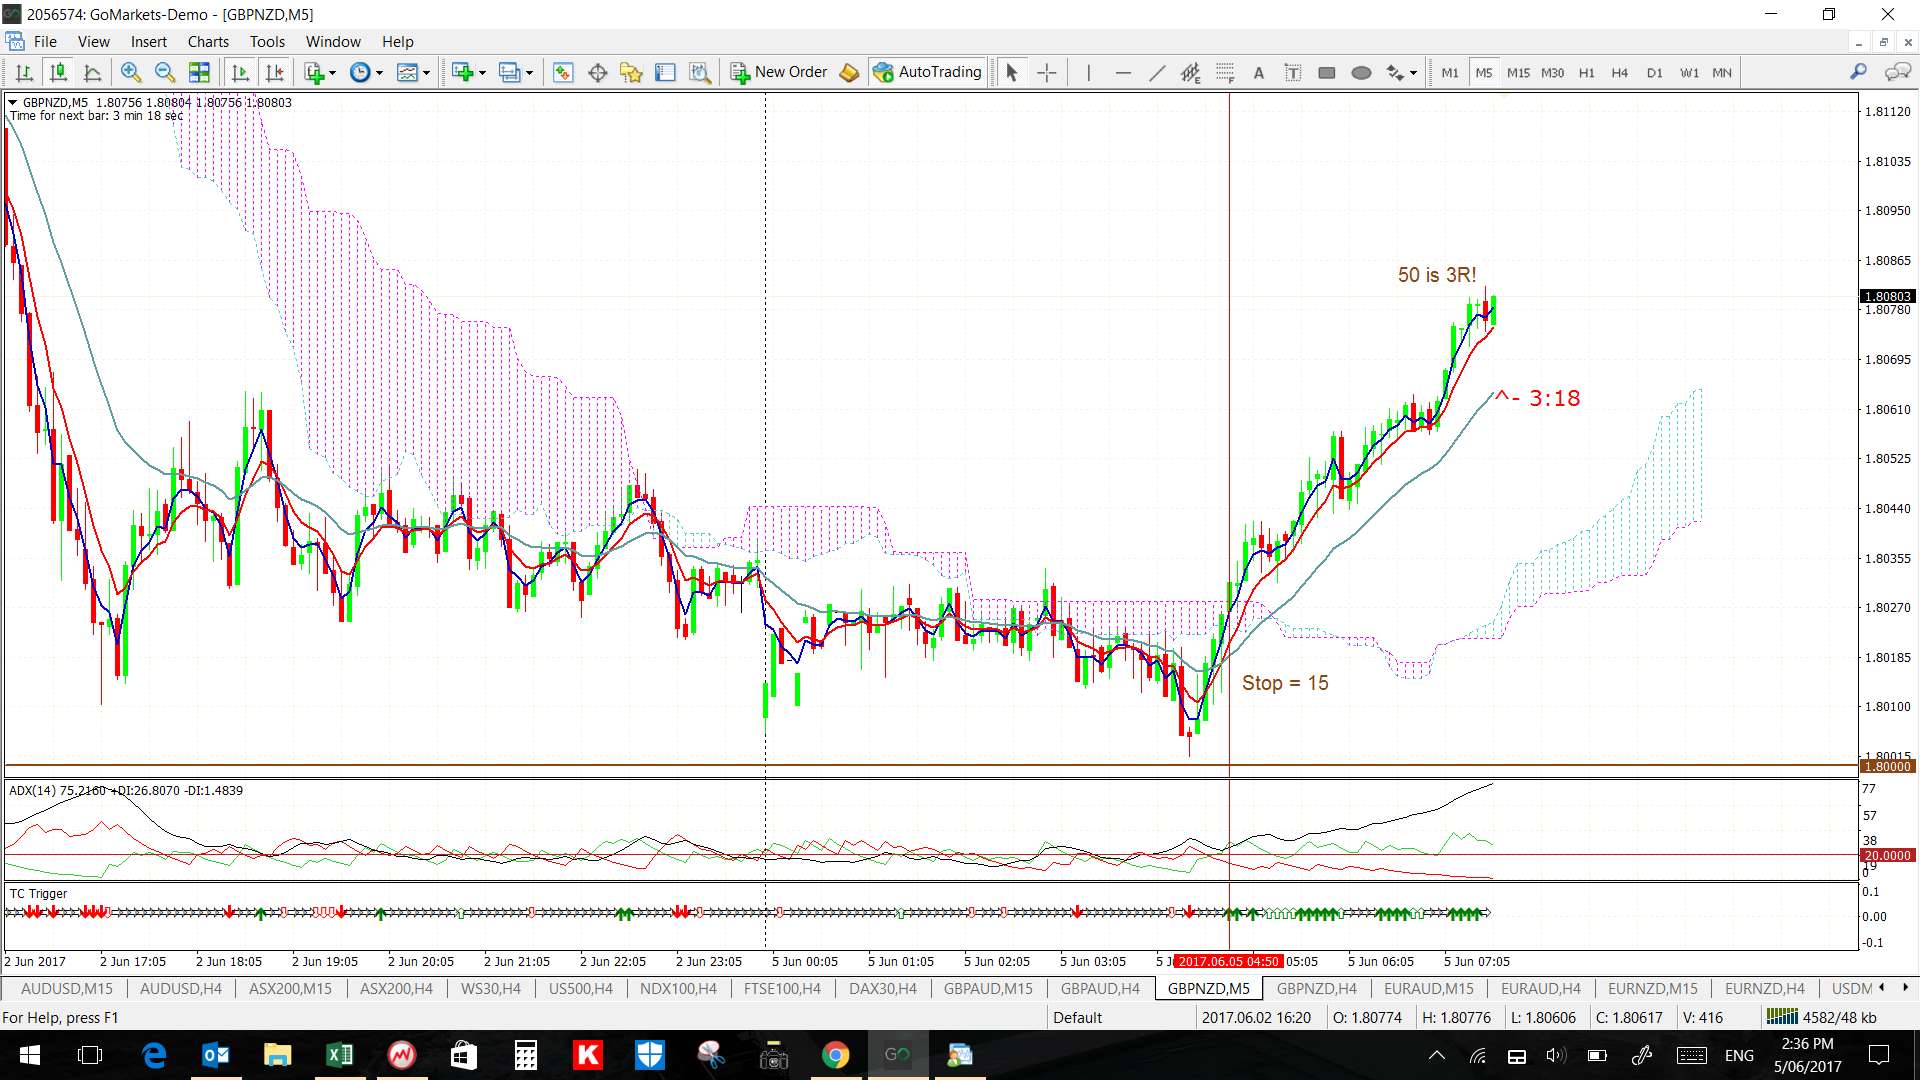
Task: Select the trendline drawing tool
Action: tap(1157, 72)
